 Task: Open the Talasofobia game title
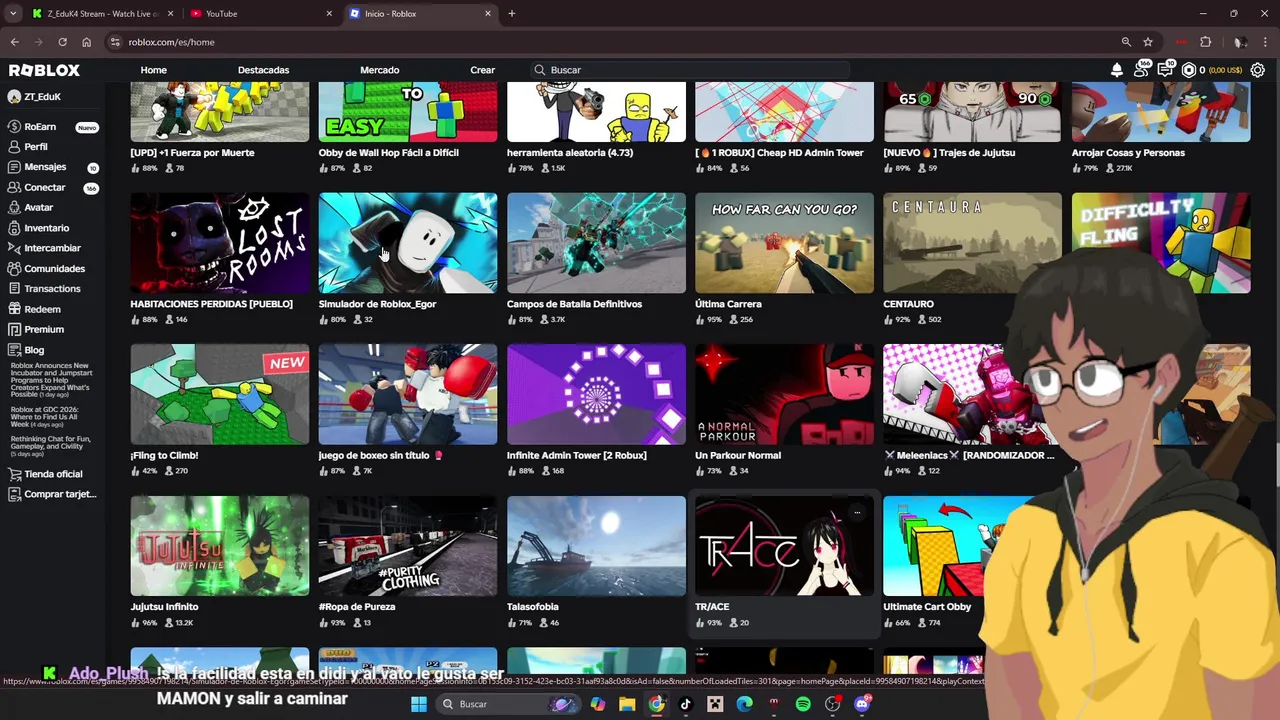click(x=532, y=607)
